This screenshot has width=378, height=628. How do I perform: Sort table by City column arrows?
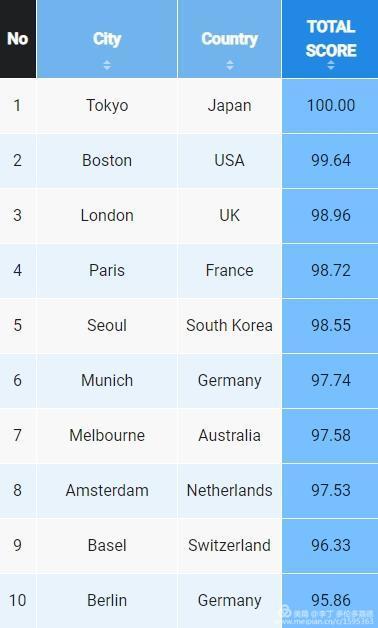coord(107,65)
